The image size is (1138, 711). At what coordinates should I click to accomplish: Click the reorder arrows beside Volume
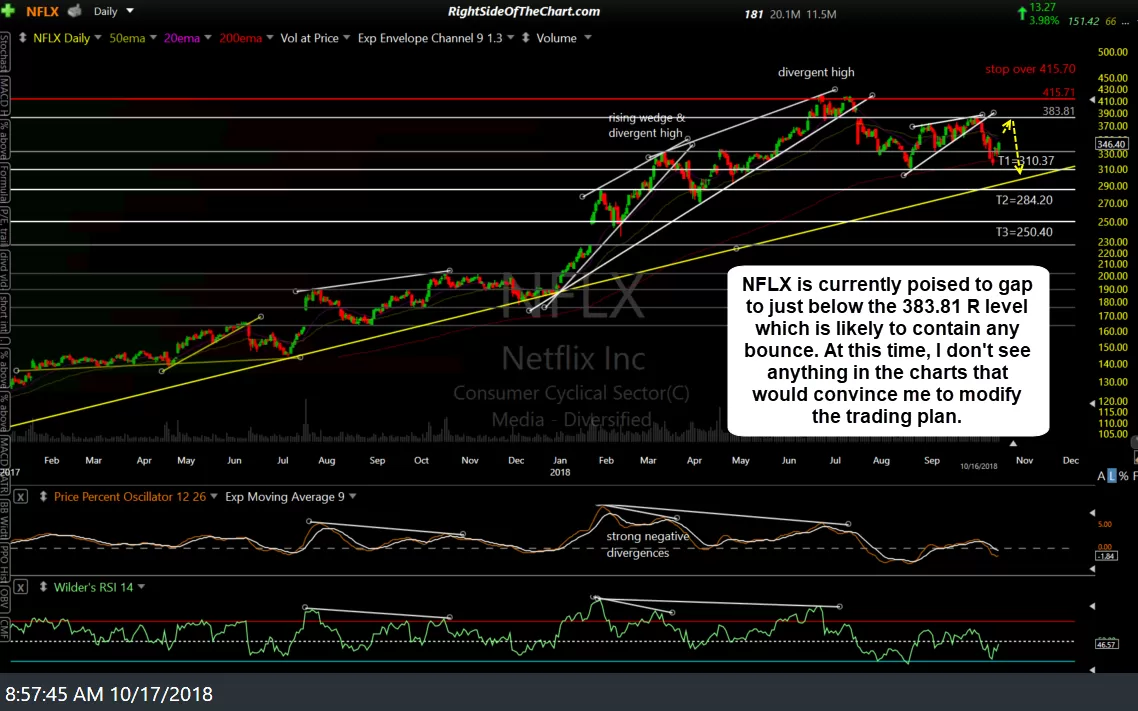(525, 38)
